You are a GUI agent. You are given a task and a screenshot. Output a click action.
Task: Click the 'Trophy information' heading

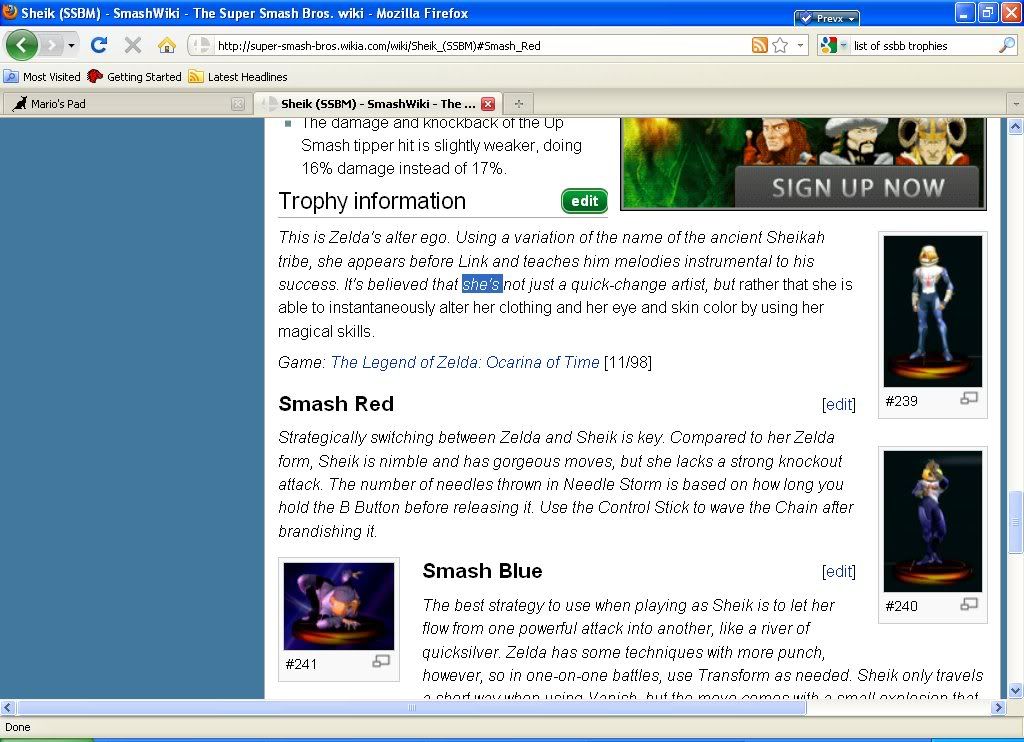(372, 201)
